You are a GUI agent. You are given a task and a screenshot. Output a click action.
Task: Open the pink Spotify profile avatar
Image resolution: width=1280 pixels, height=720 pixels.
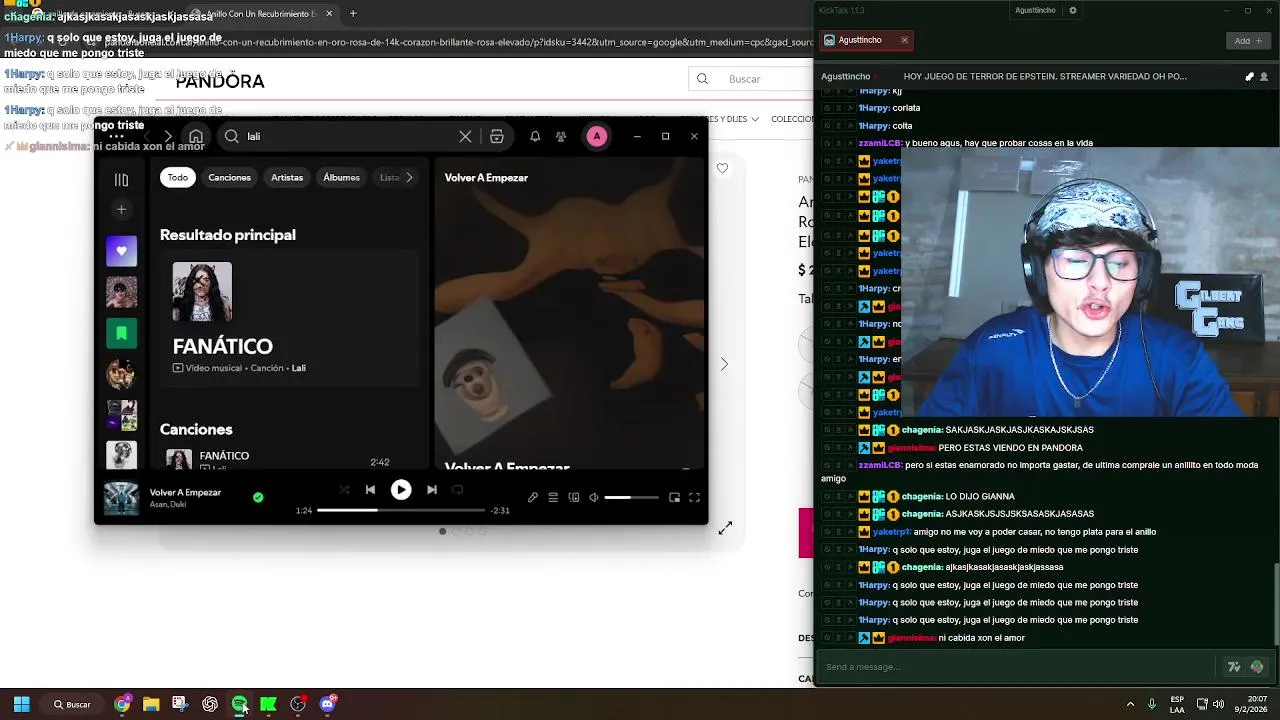tap(597, 137)
